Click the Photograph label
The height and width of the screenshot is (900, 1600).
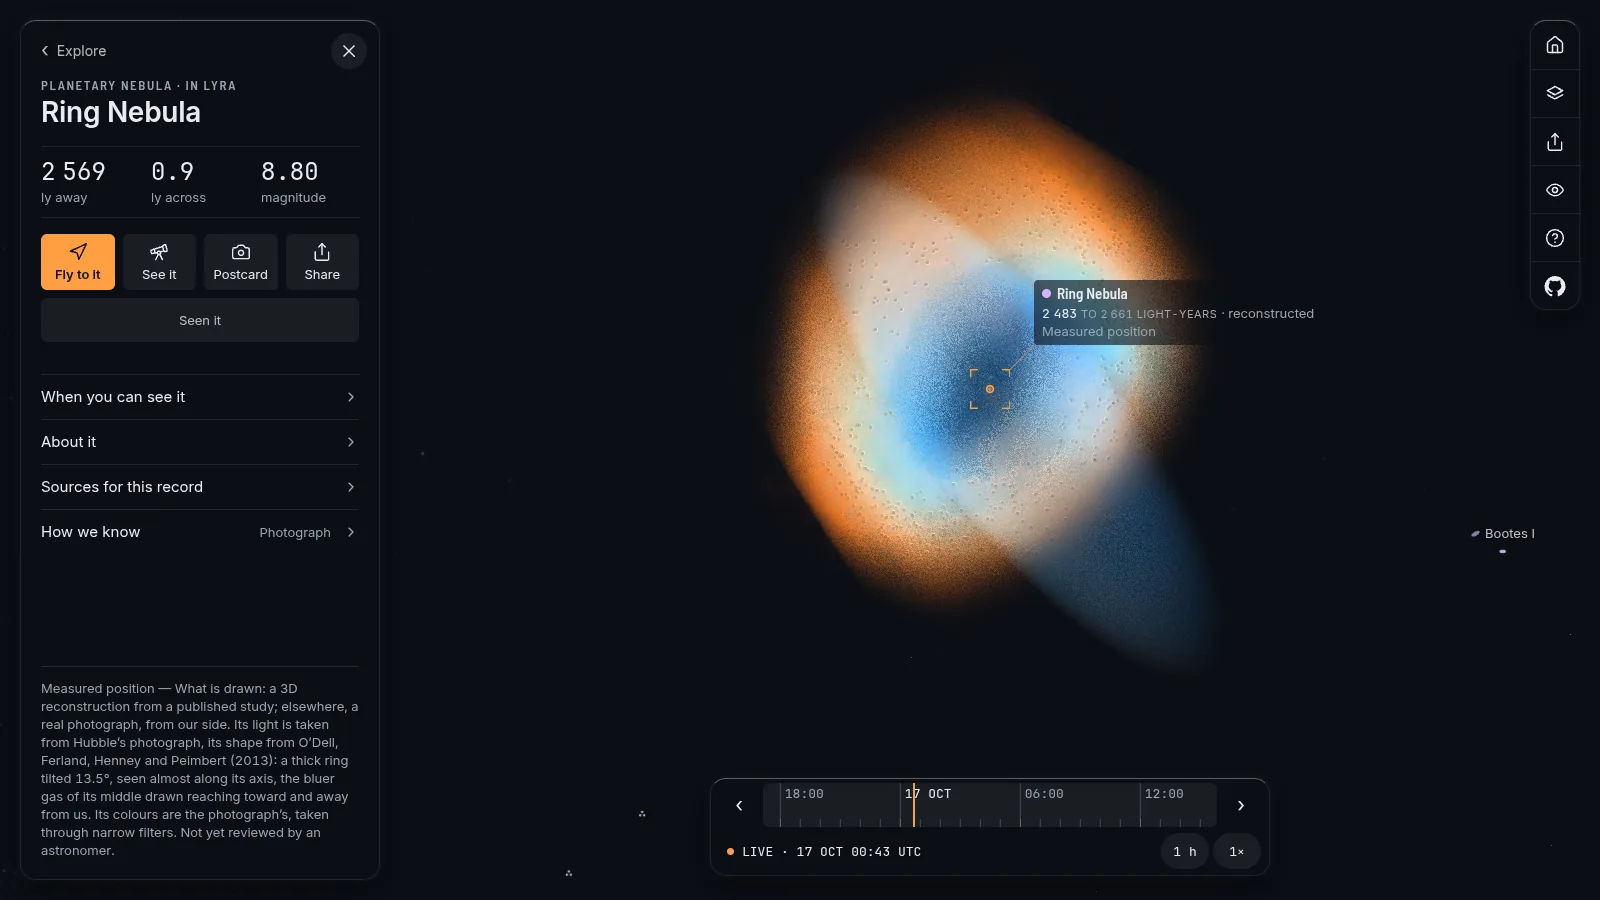point(295,533)
